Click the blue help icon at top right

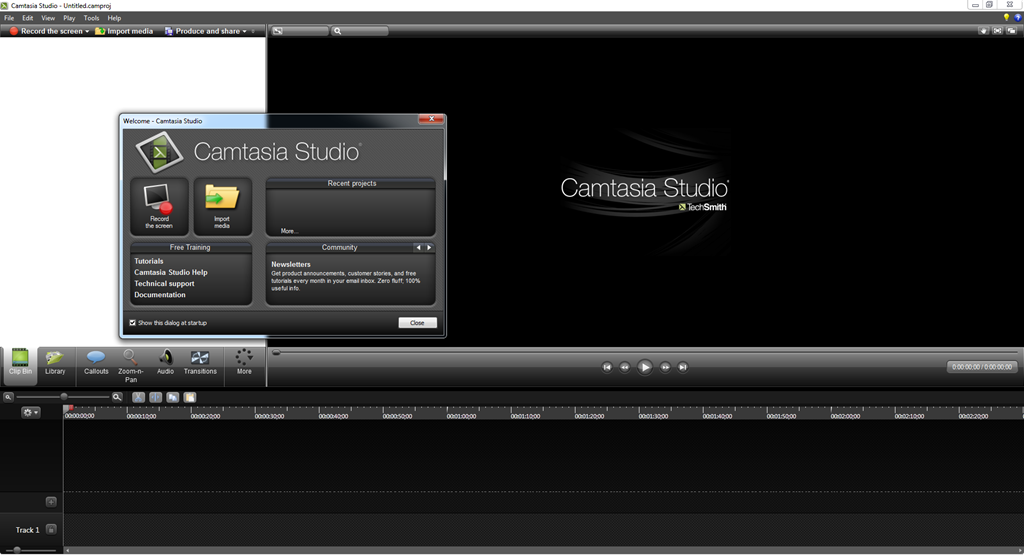click(1017, 18)
